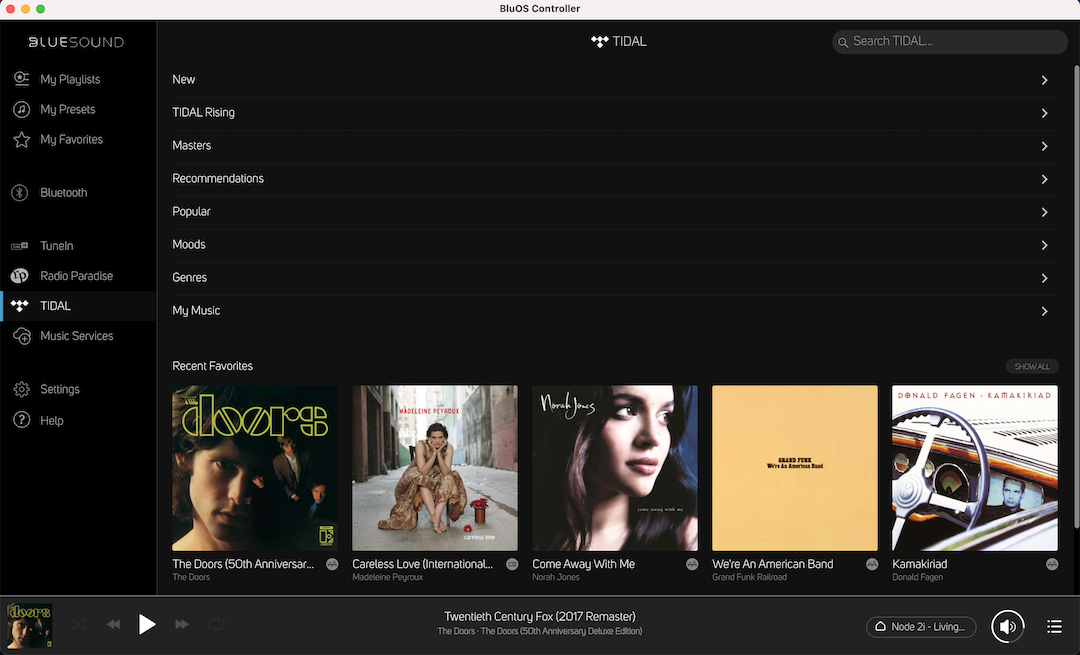Skip to the next track

tap(182, 625)
